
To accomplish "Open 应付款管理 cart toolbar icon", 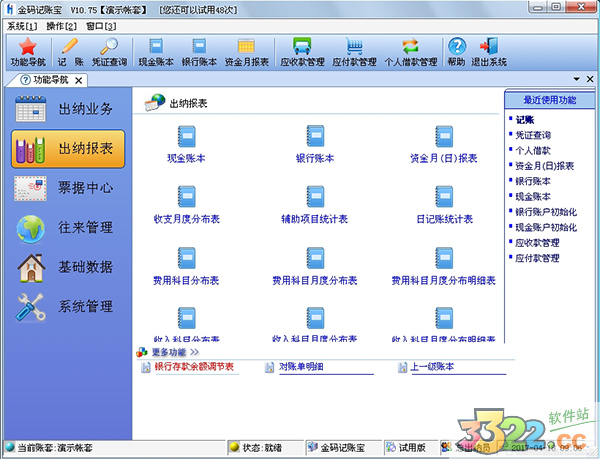I will coord(354,52).
